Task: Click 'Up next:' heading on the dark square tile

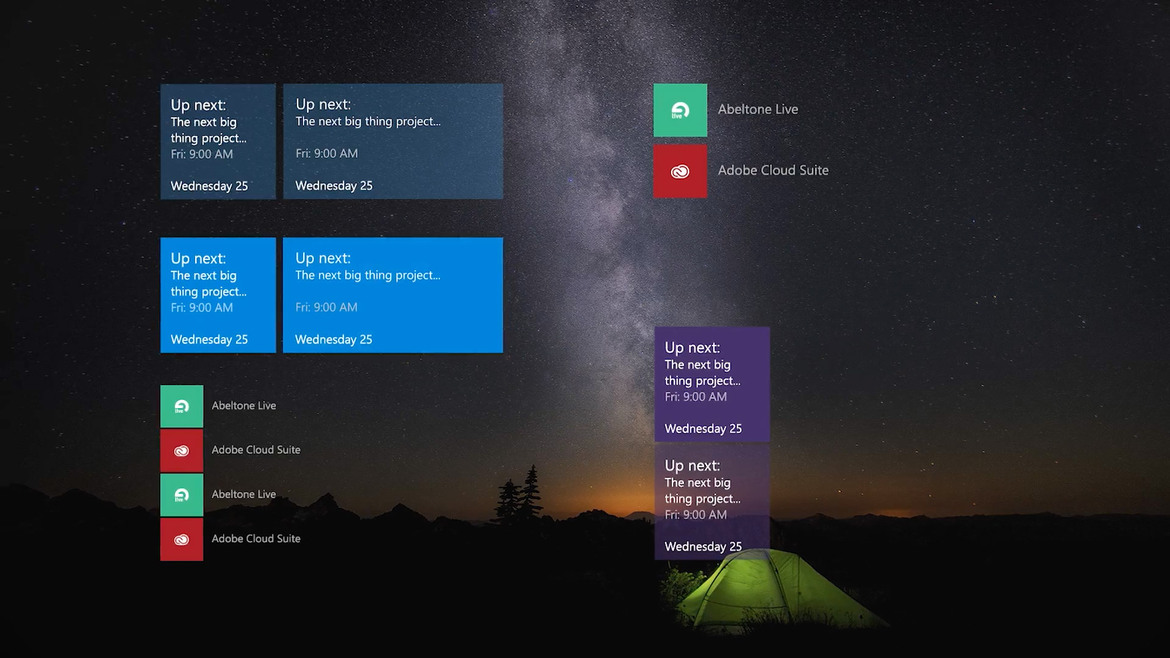Action: click(198, 105)
